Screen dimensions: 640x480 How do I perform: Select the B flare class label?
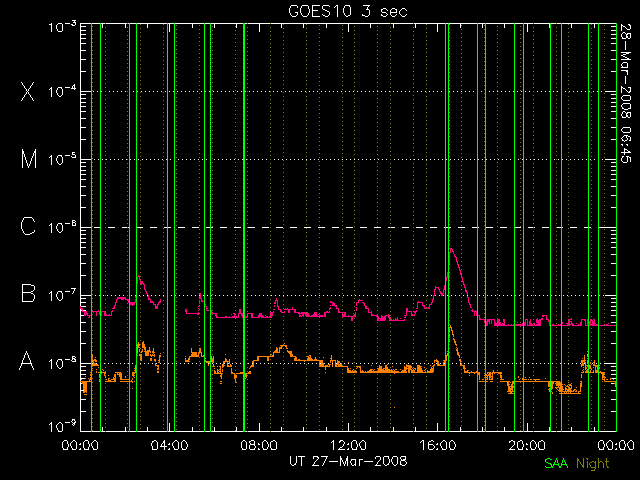[x=28, y=293]
